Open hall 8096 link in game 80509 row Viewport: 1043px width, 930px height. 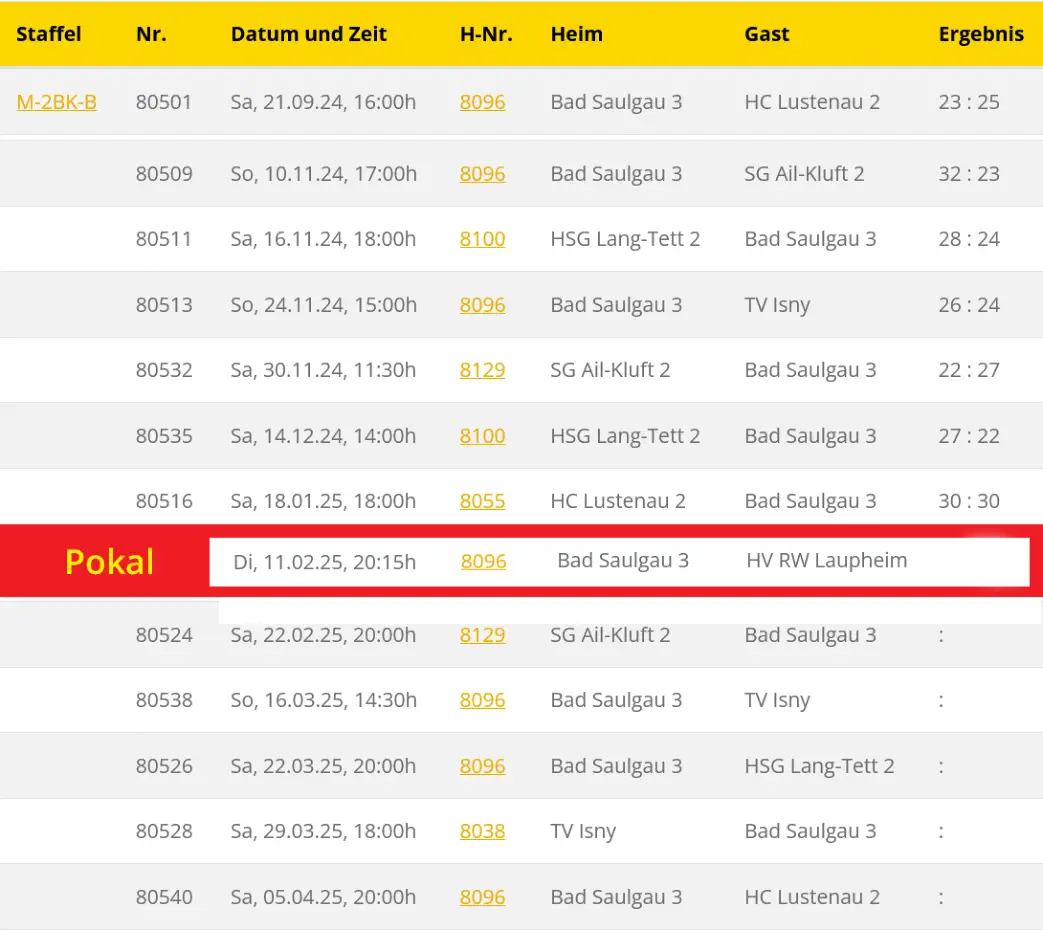[482, 174]
